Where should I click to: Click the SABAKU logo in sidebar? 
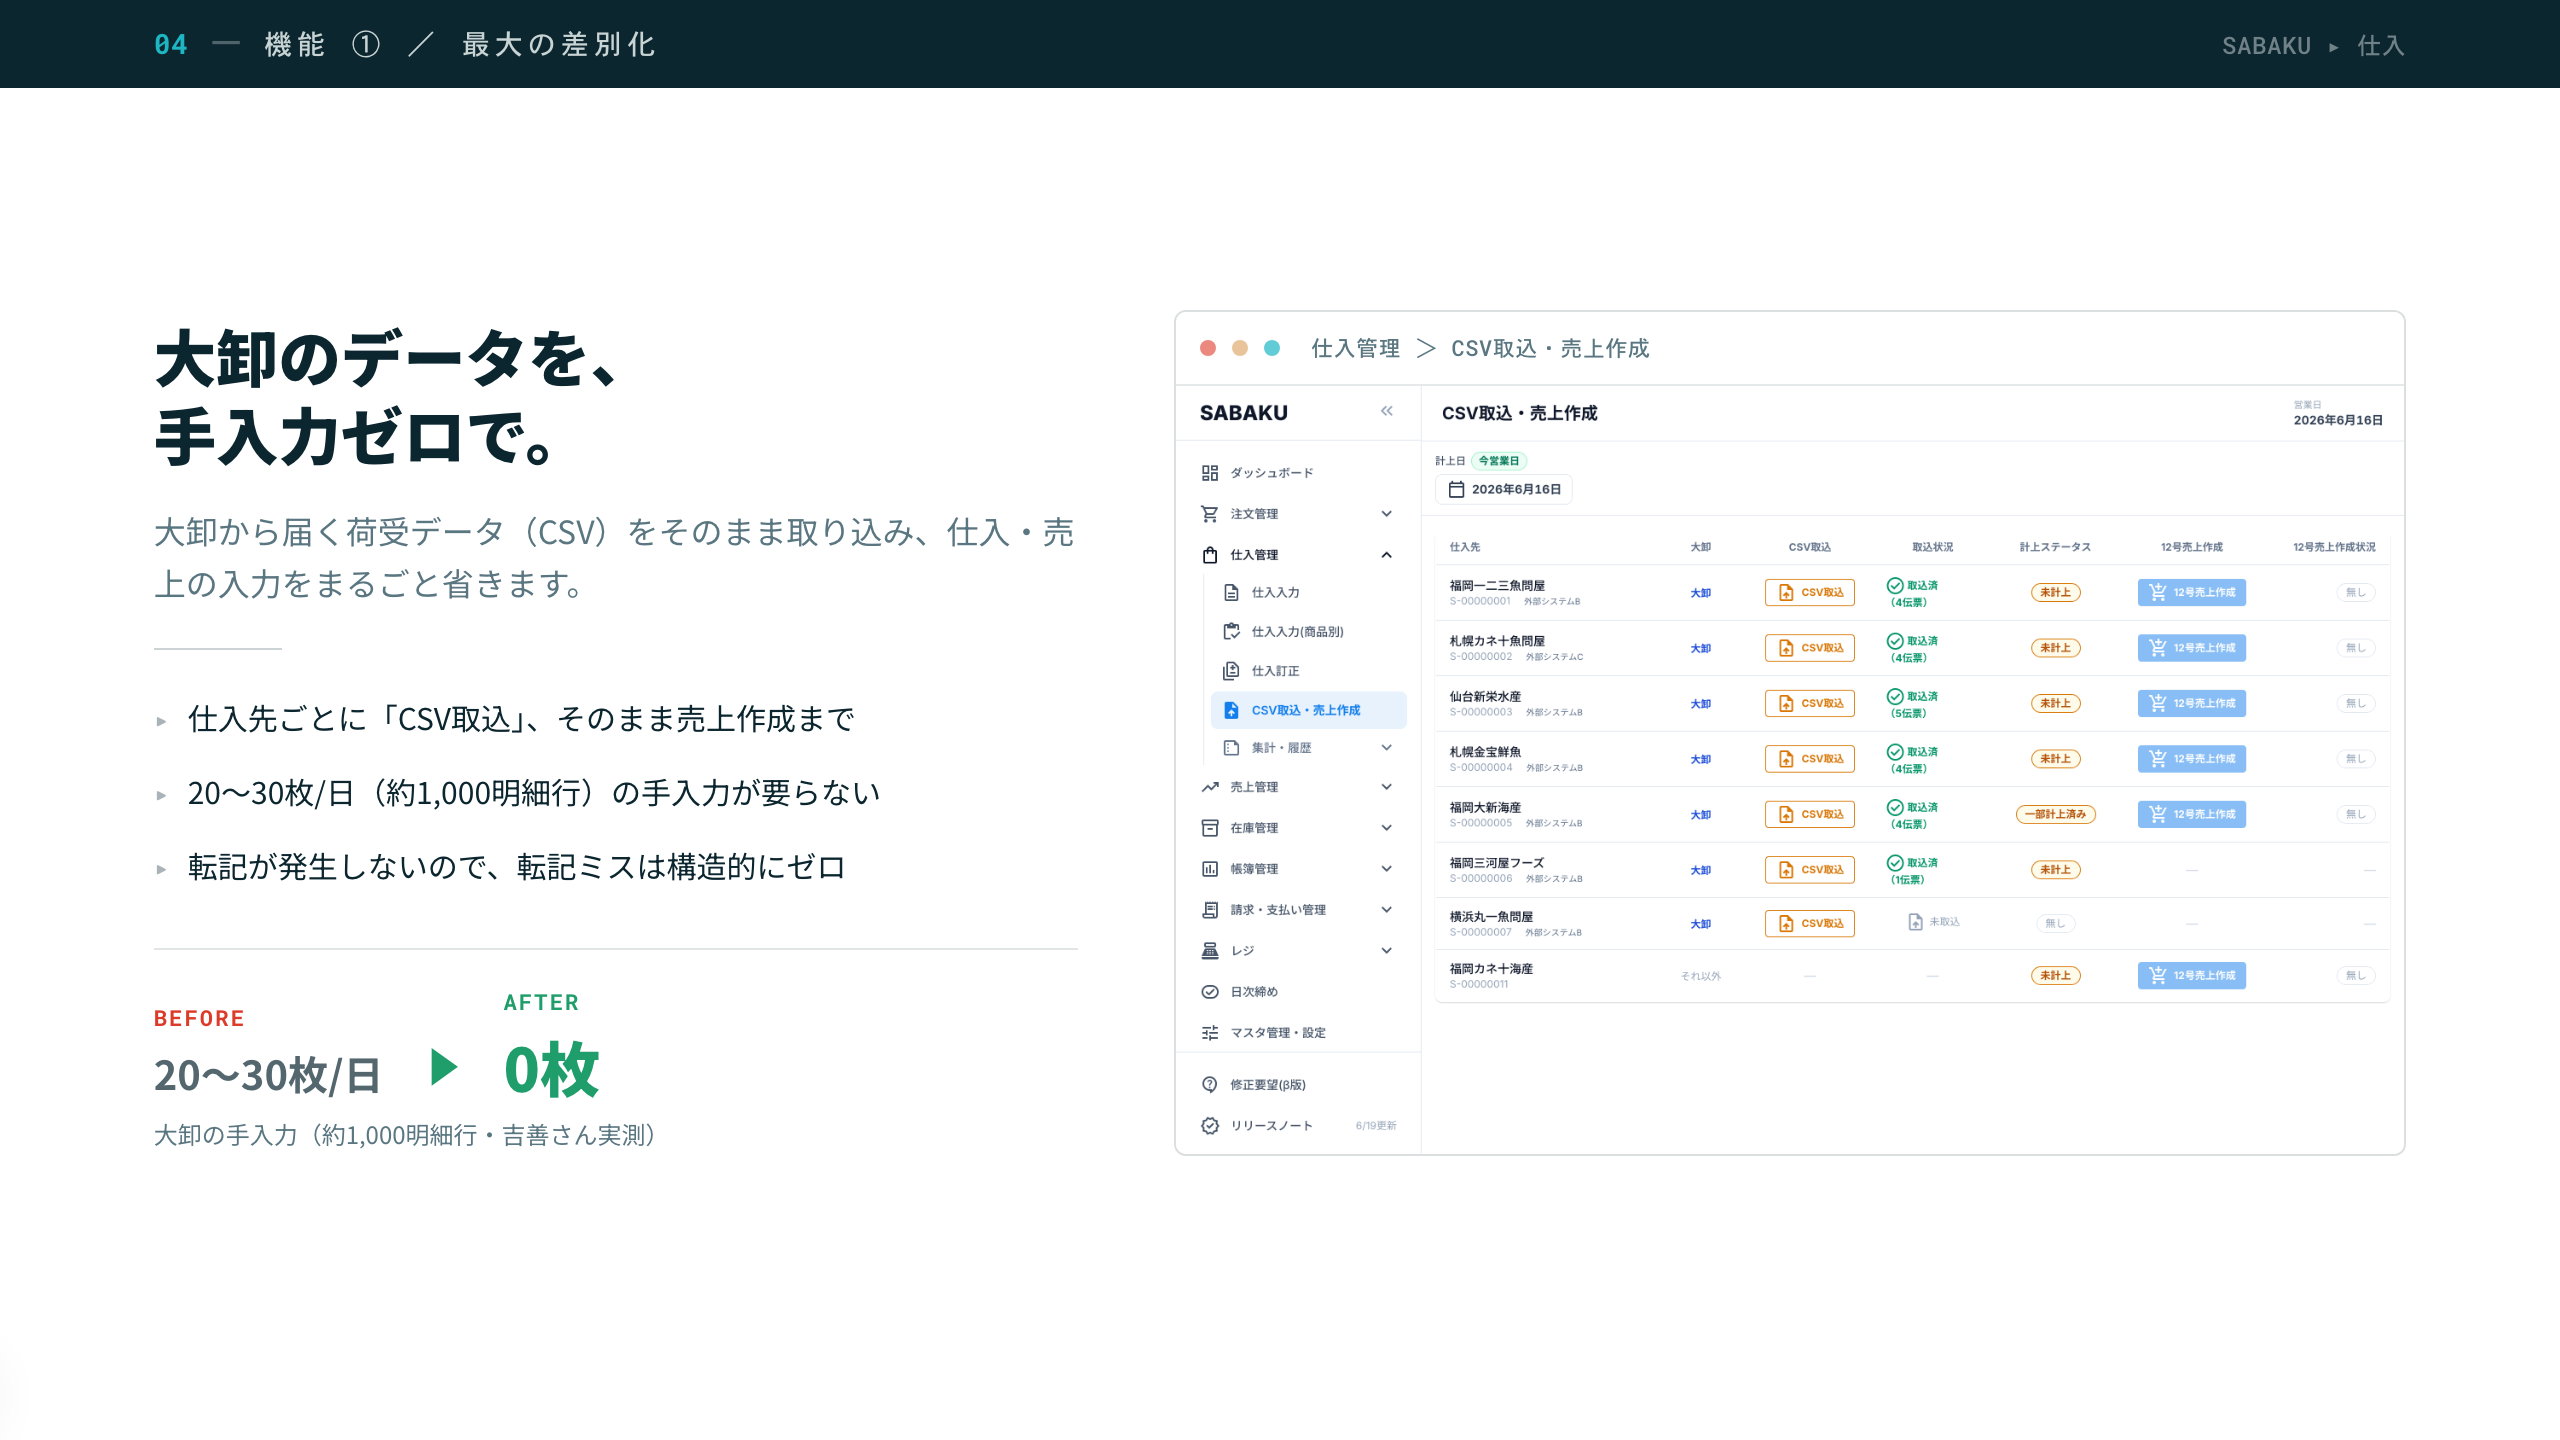click(1244, 413)
